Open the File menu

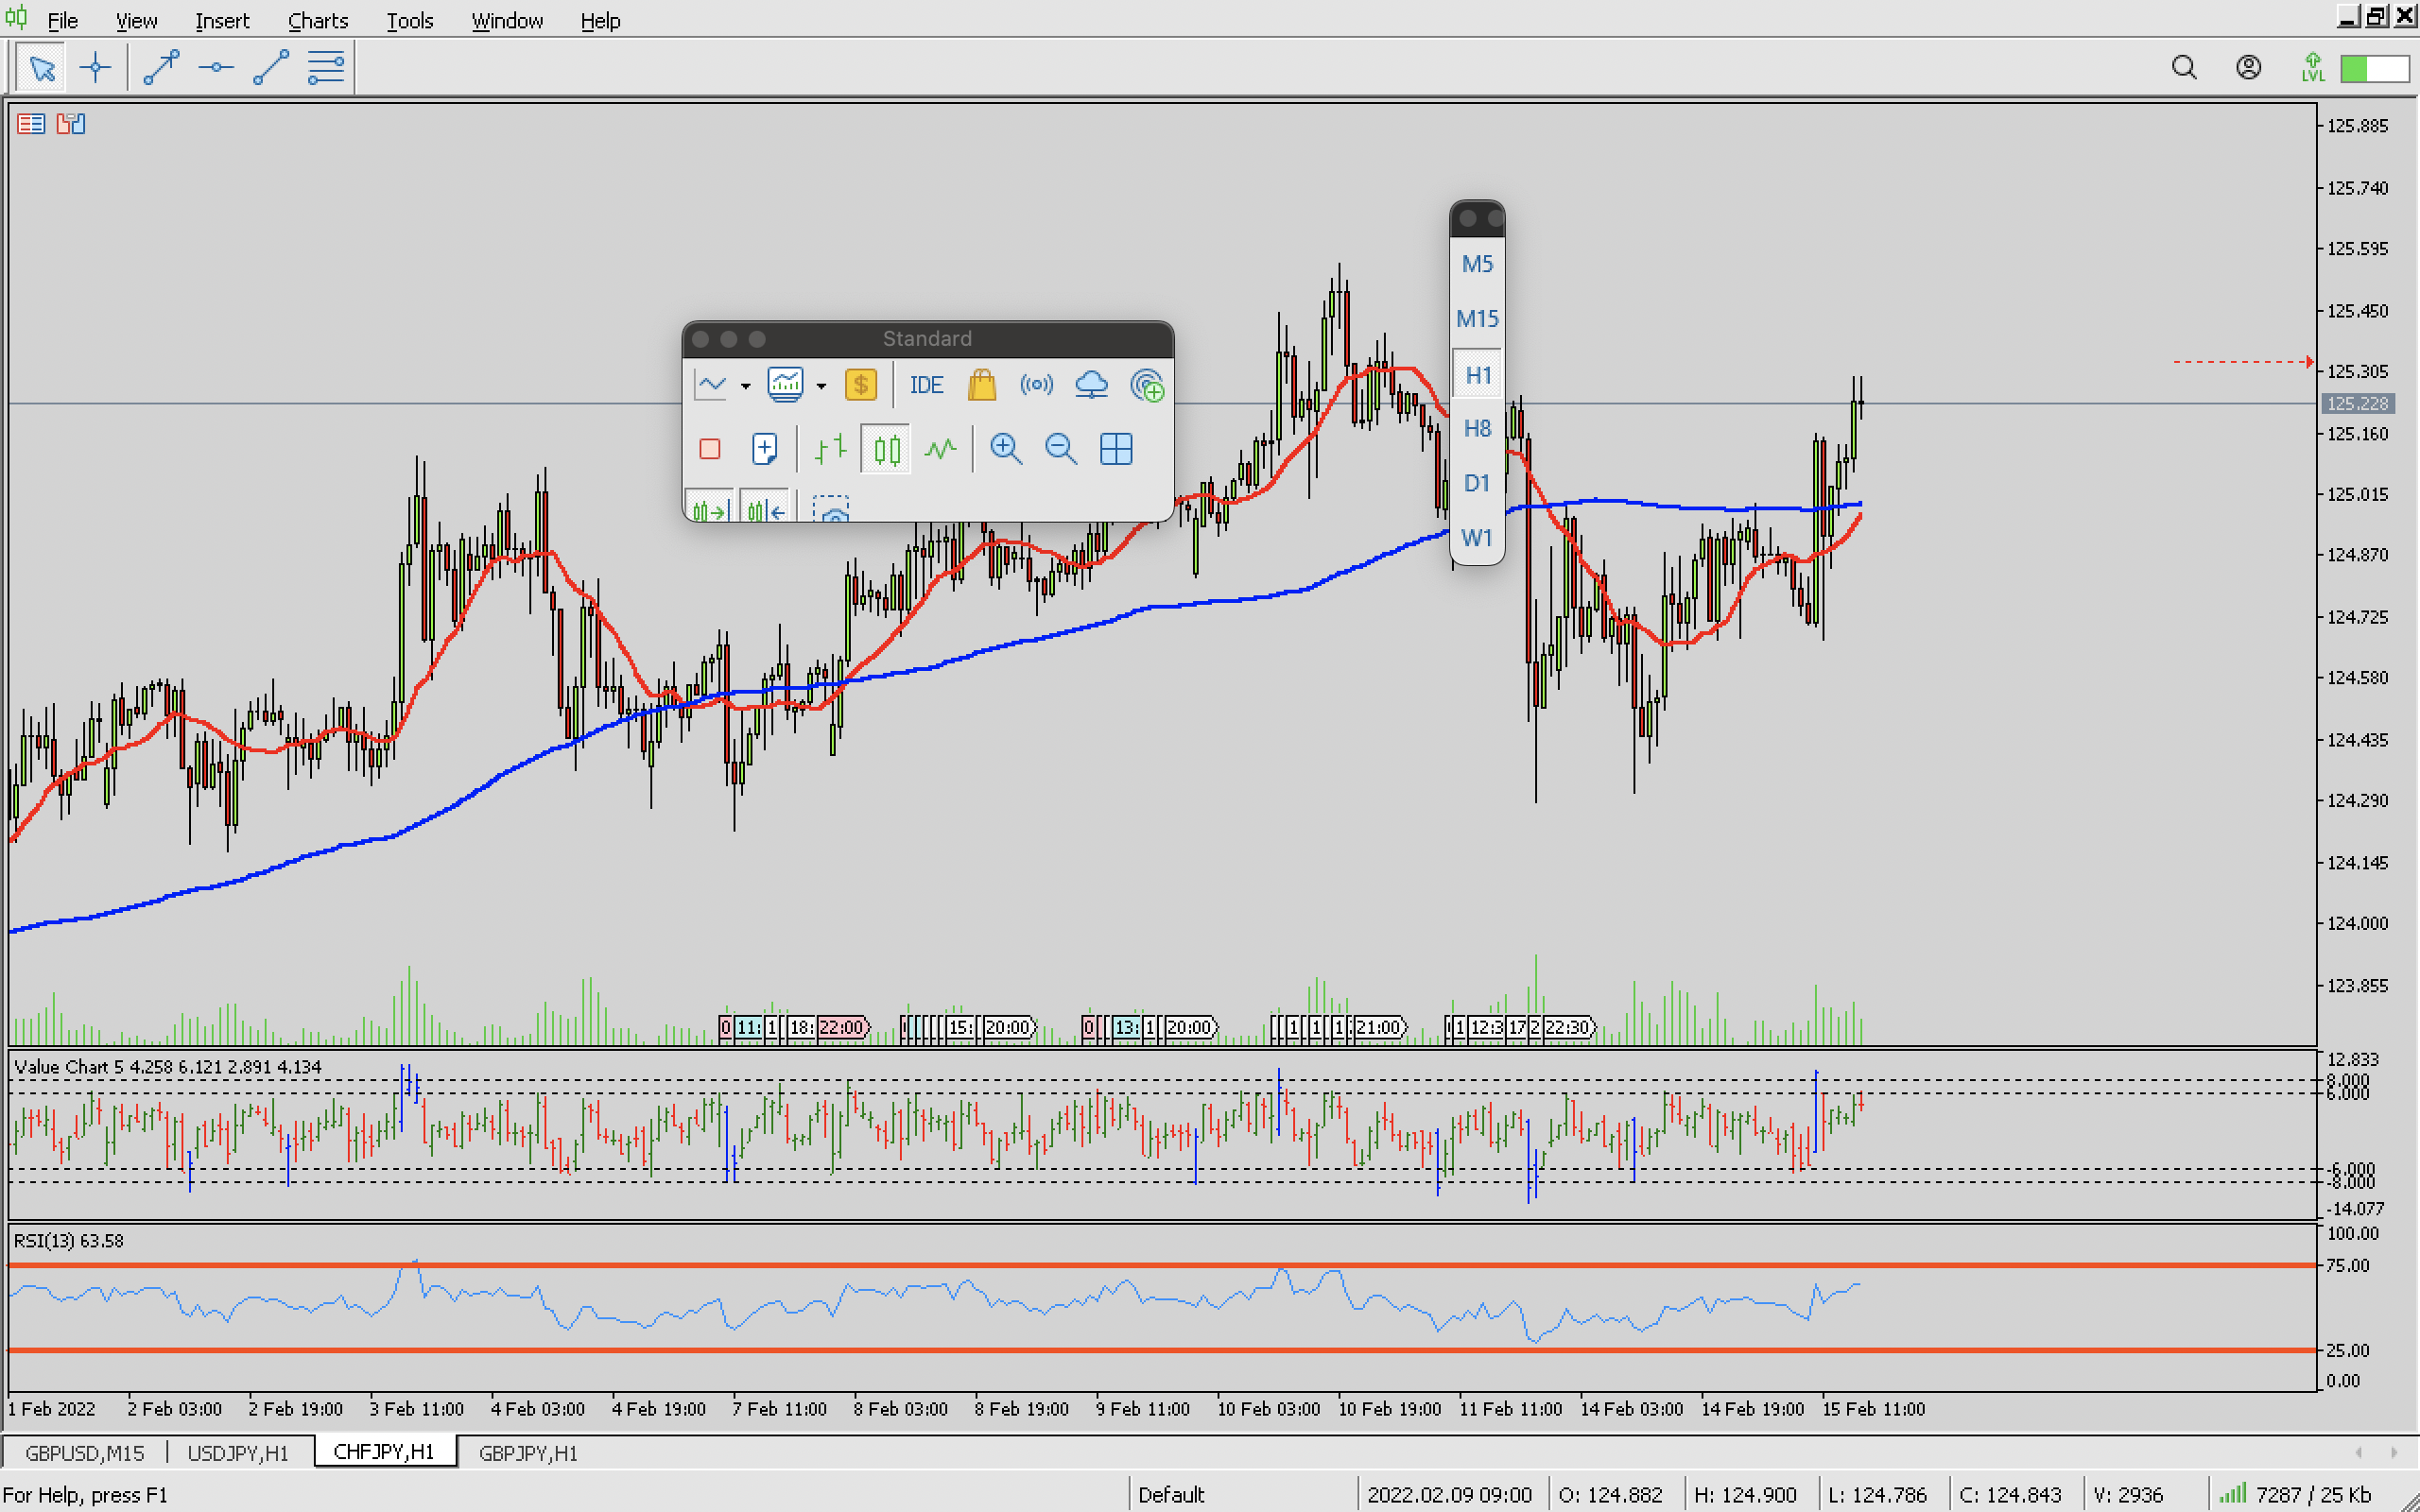point(62,20)
